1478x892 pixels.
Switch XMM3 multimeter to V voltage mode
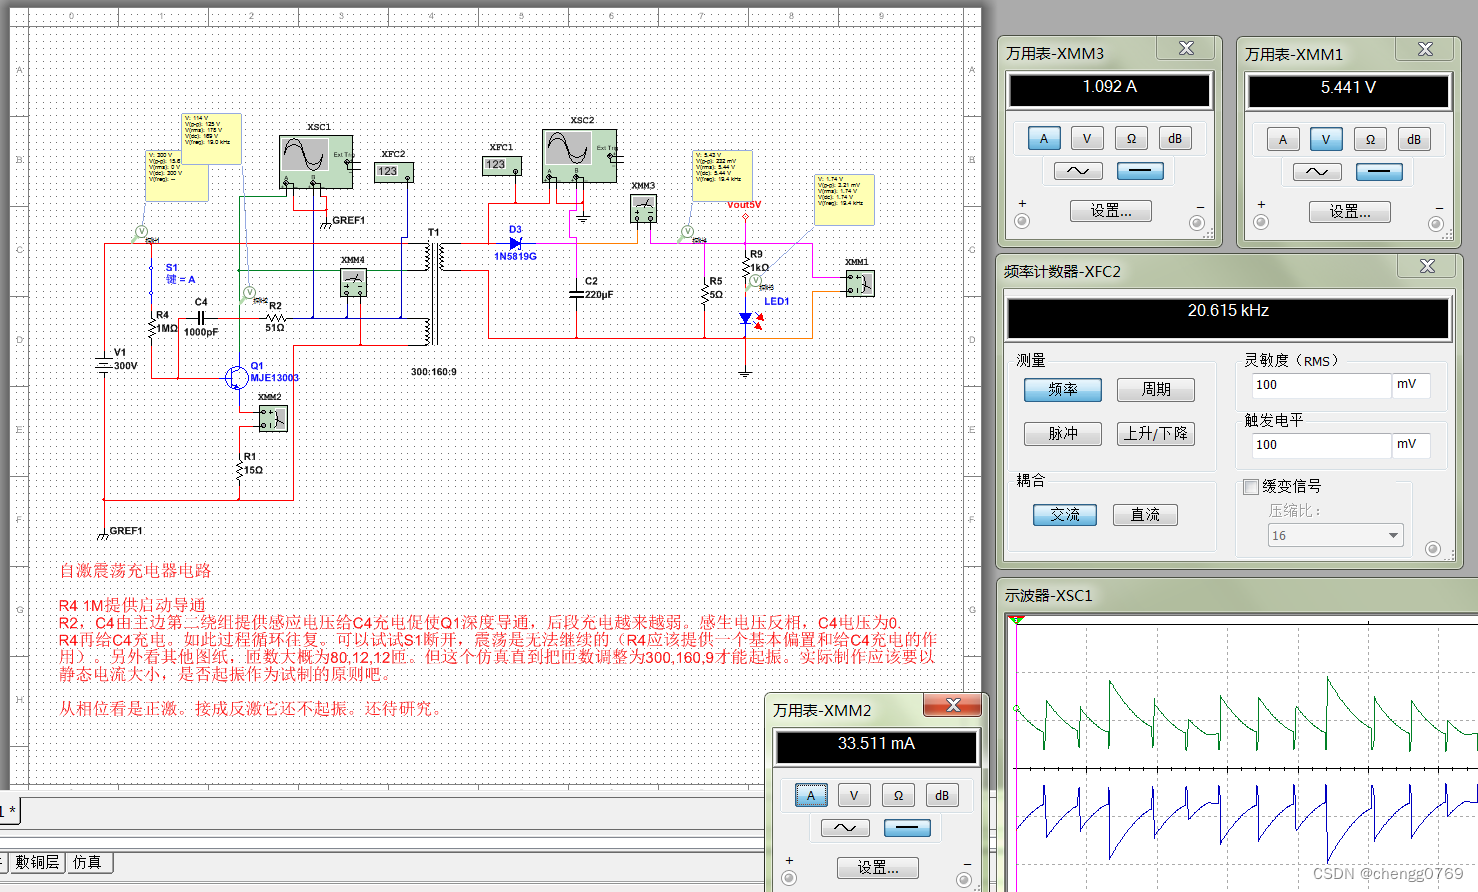pyautogui.click(x=1087, y=139)
